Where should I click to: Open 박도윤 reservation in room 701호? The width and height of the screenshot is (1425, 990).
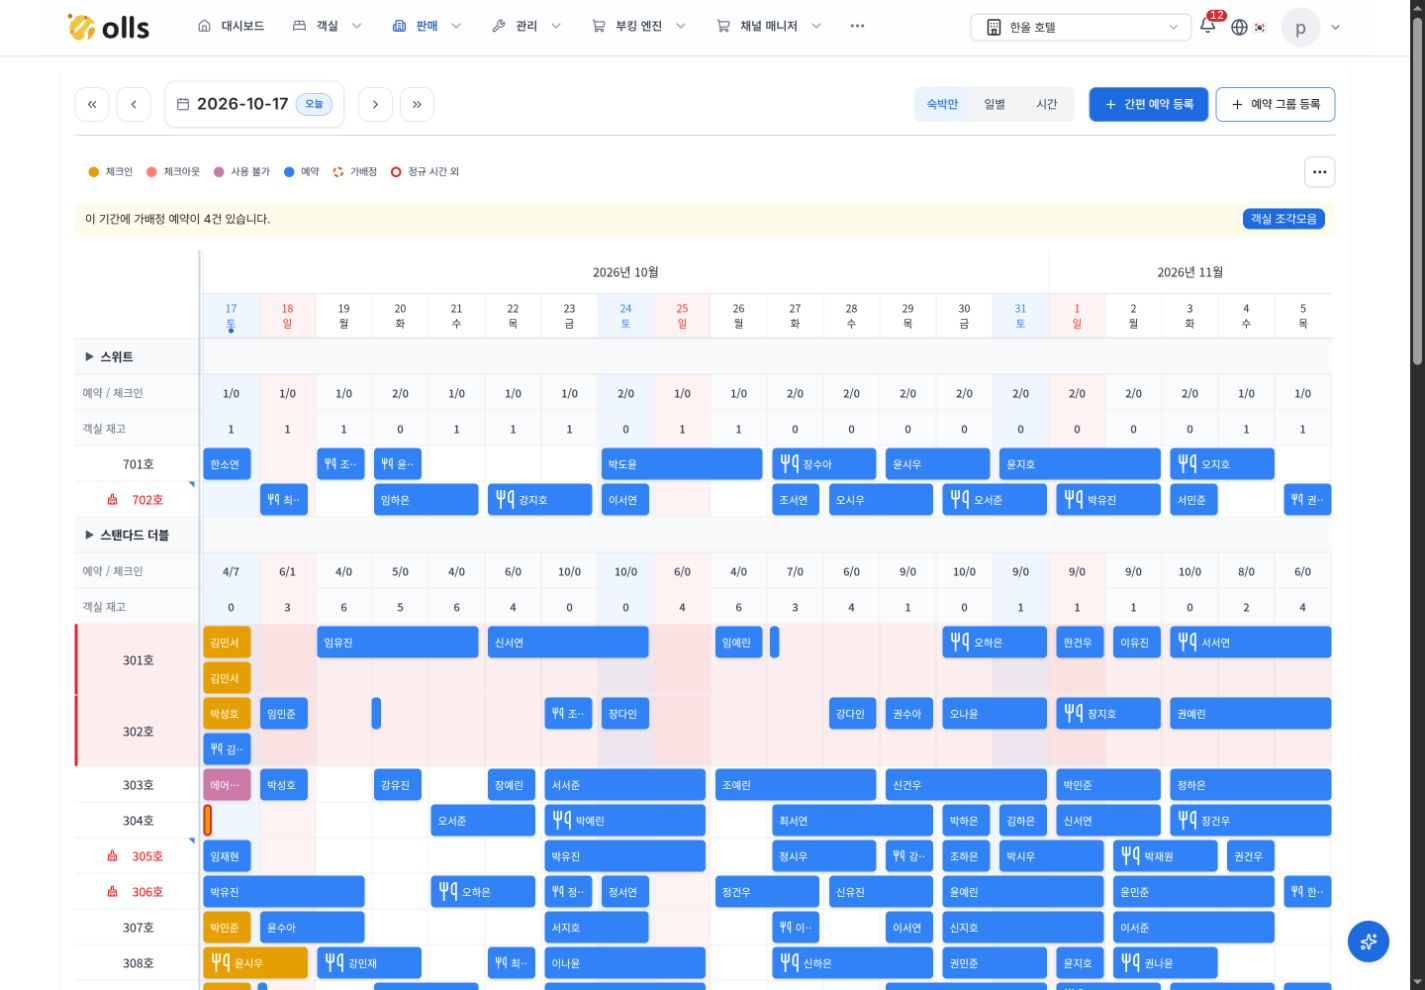click(x=682, y=464)
